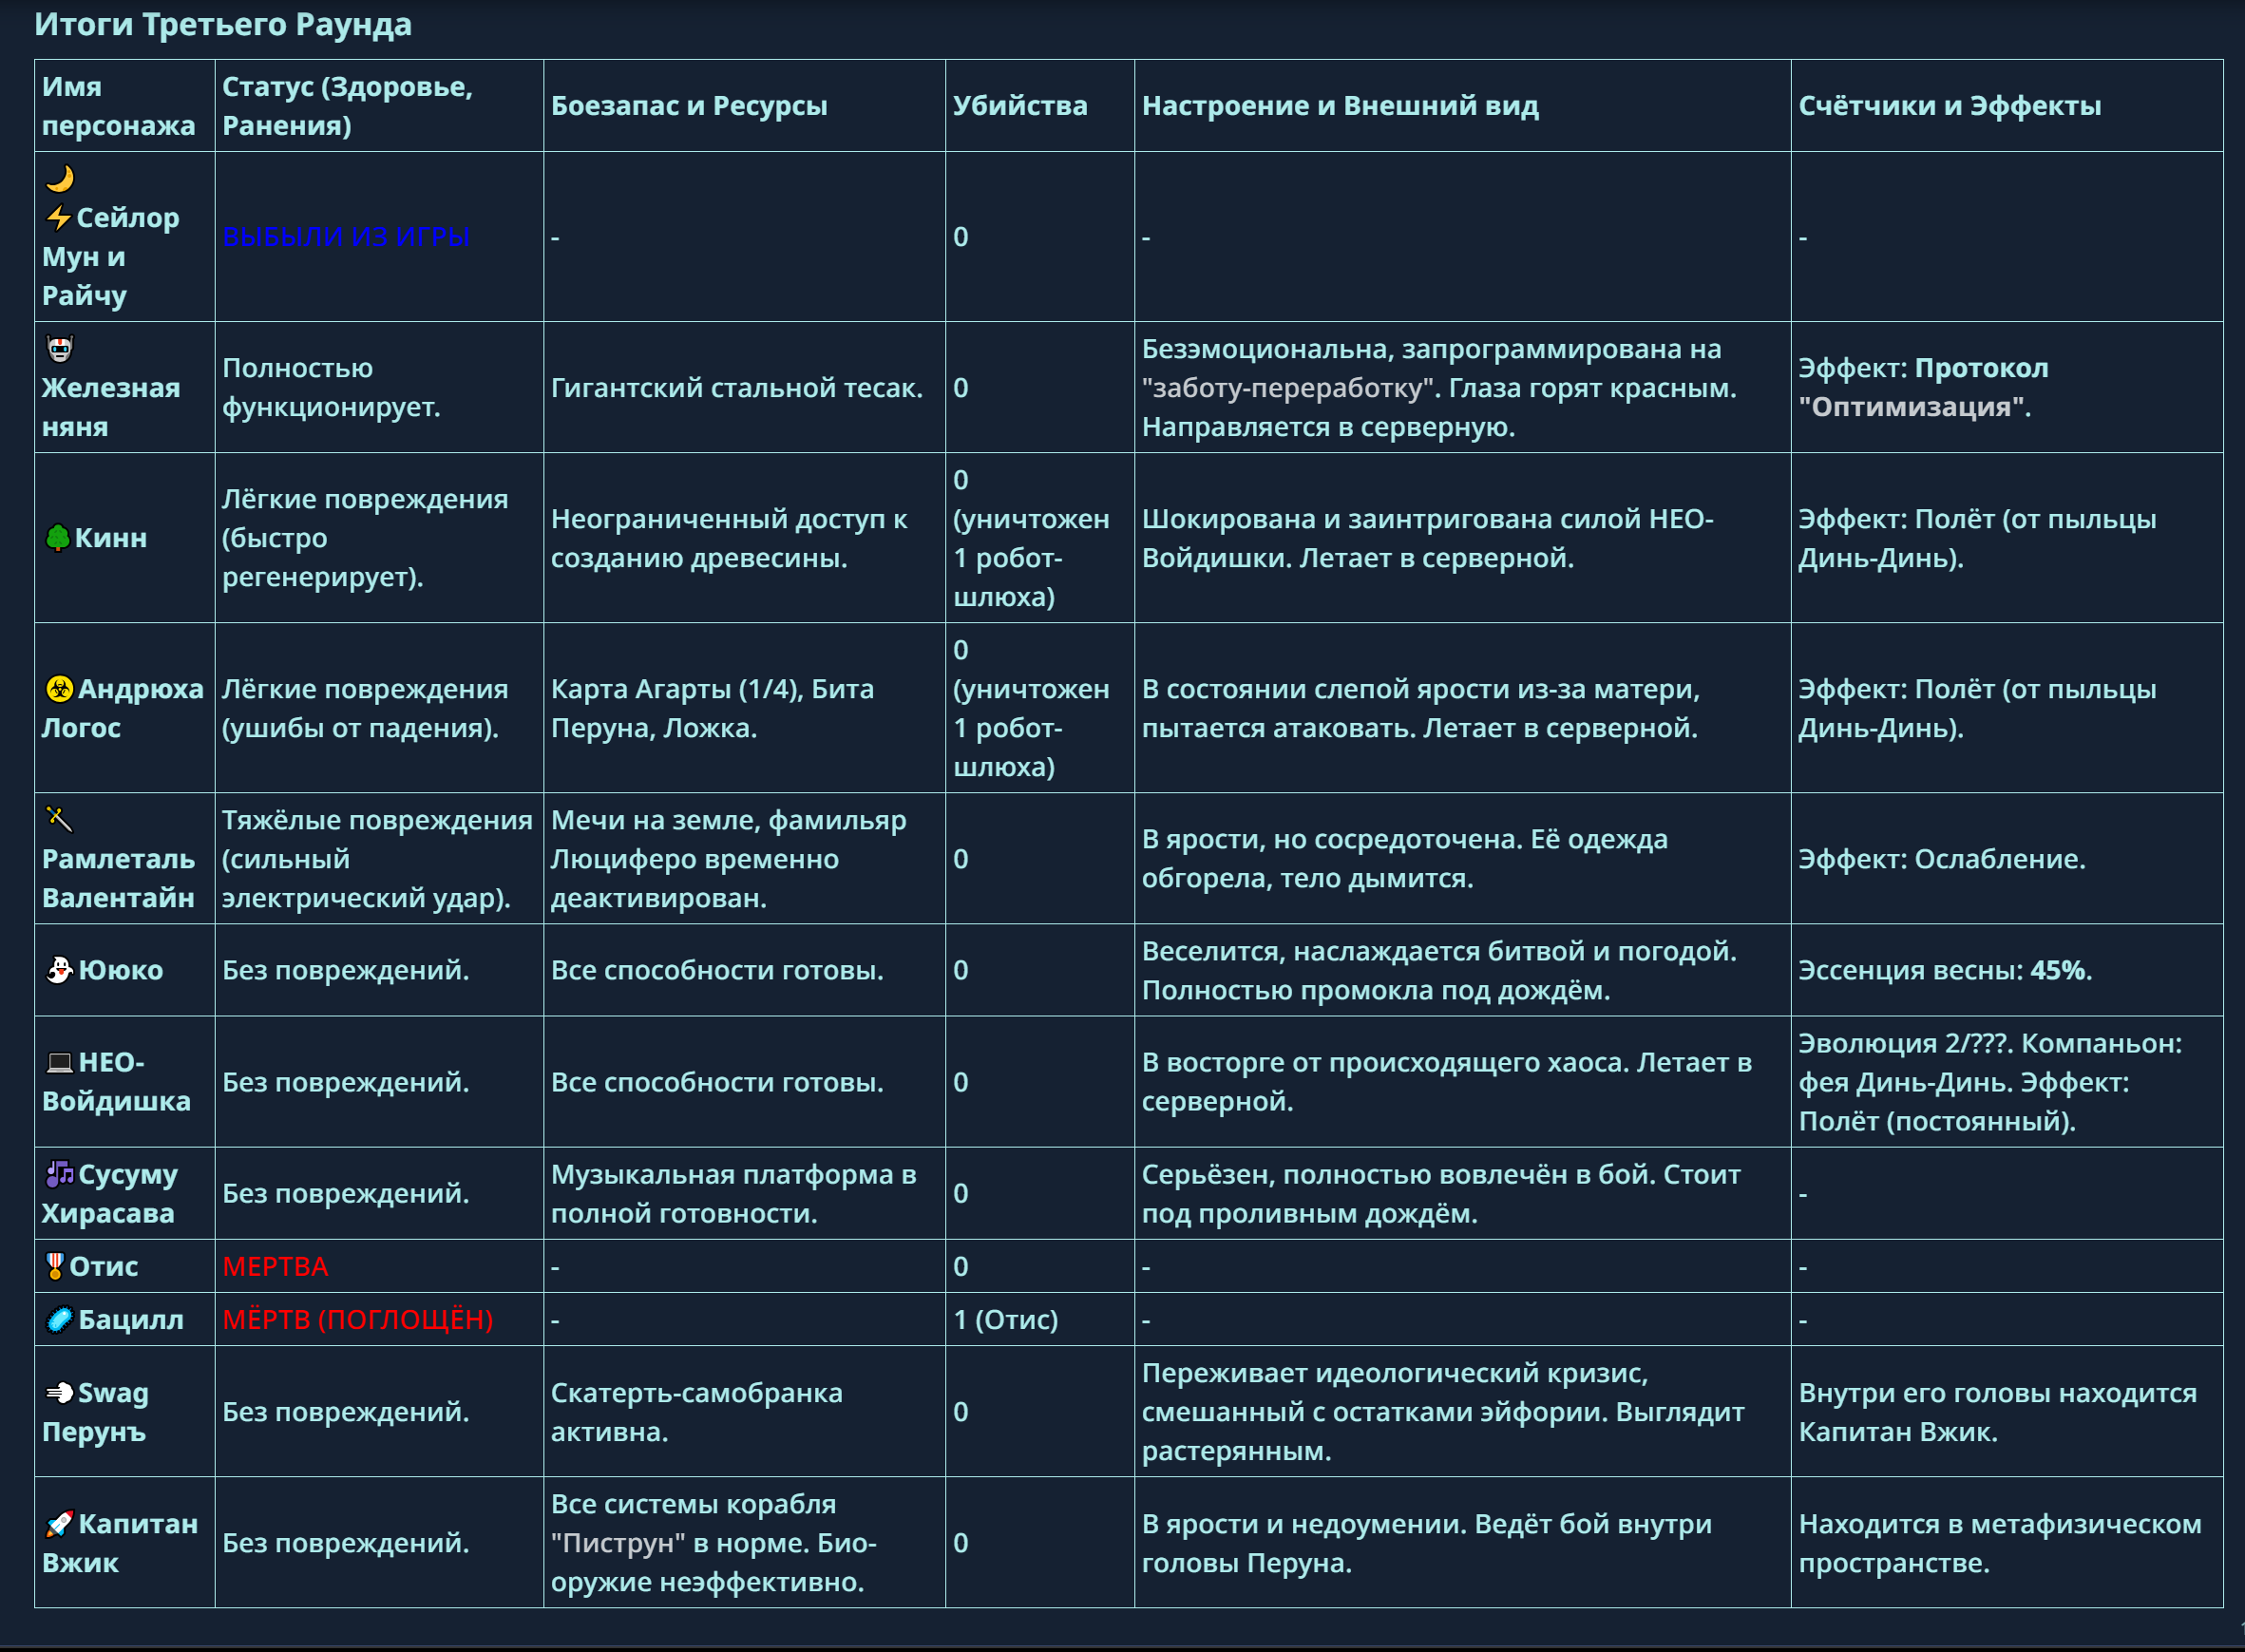This screenshot has width=2245, height=1652.
Task: Click the crossed swords icon above Рамлеталь
Action: (x=60, y=820)
